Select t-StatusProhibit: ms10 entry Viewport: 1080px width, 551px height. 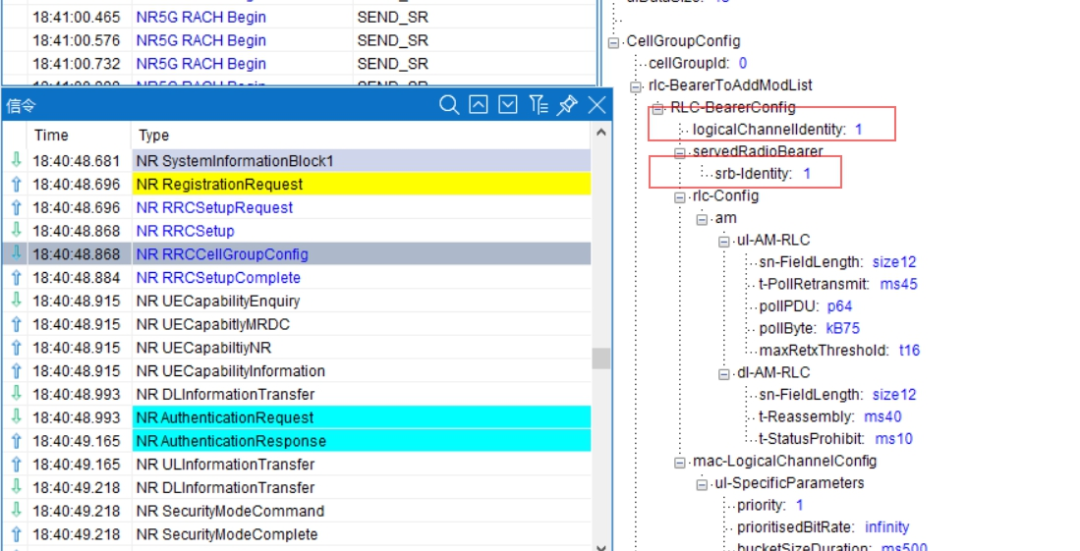pyautogui.click(x=835, y=439)
